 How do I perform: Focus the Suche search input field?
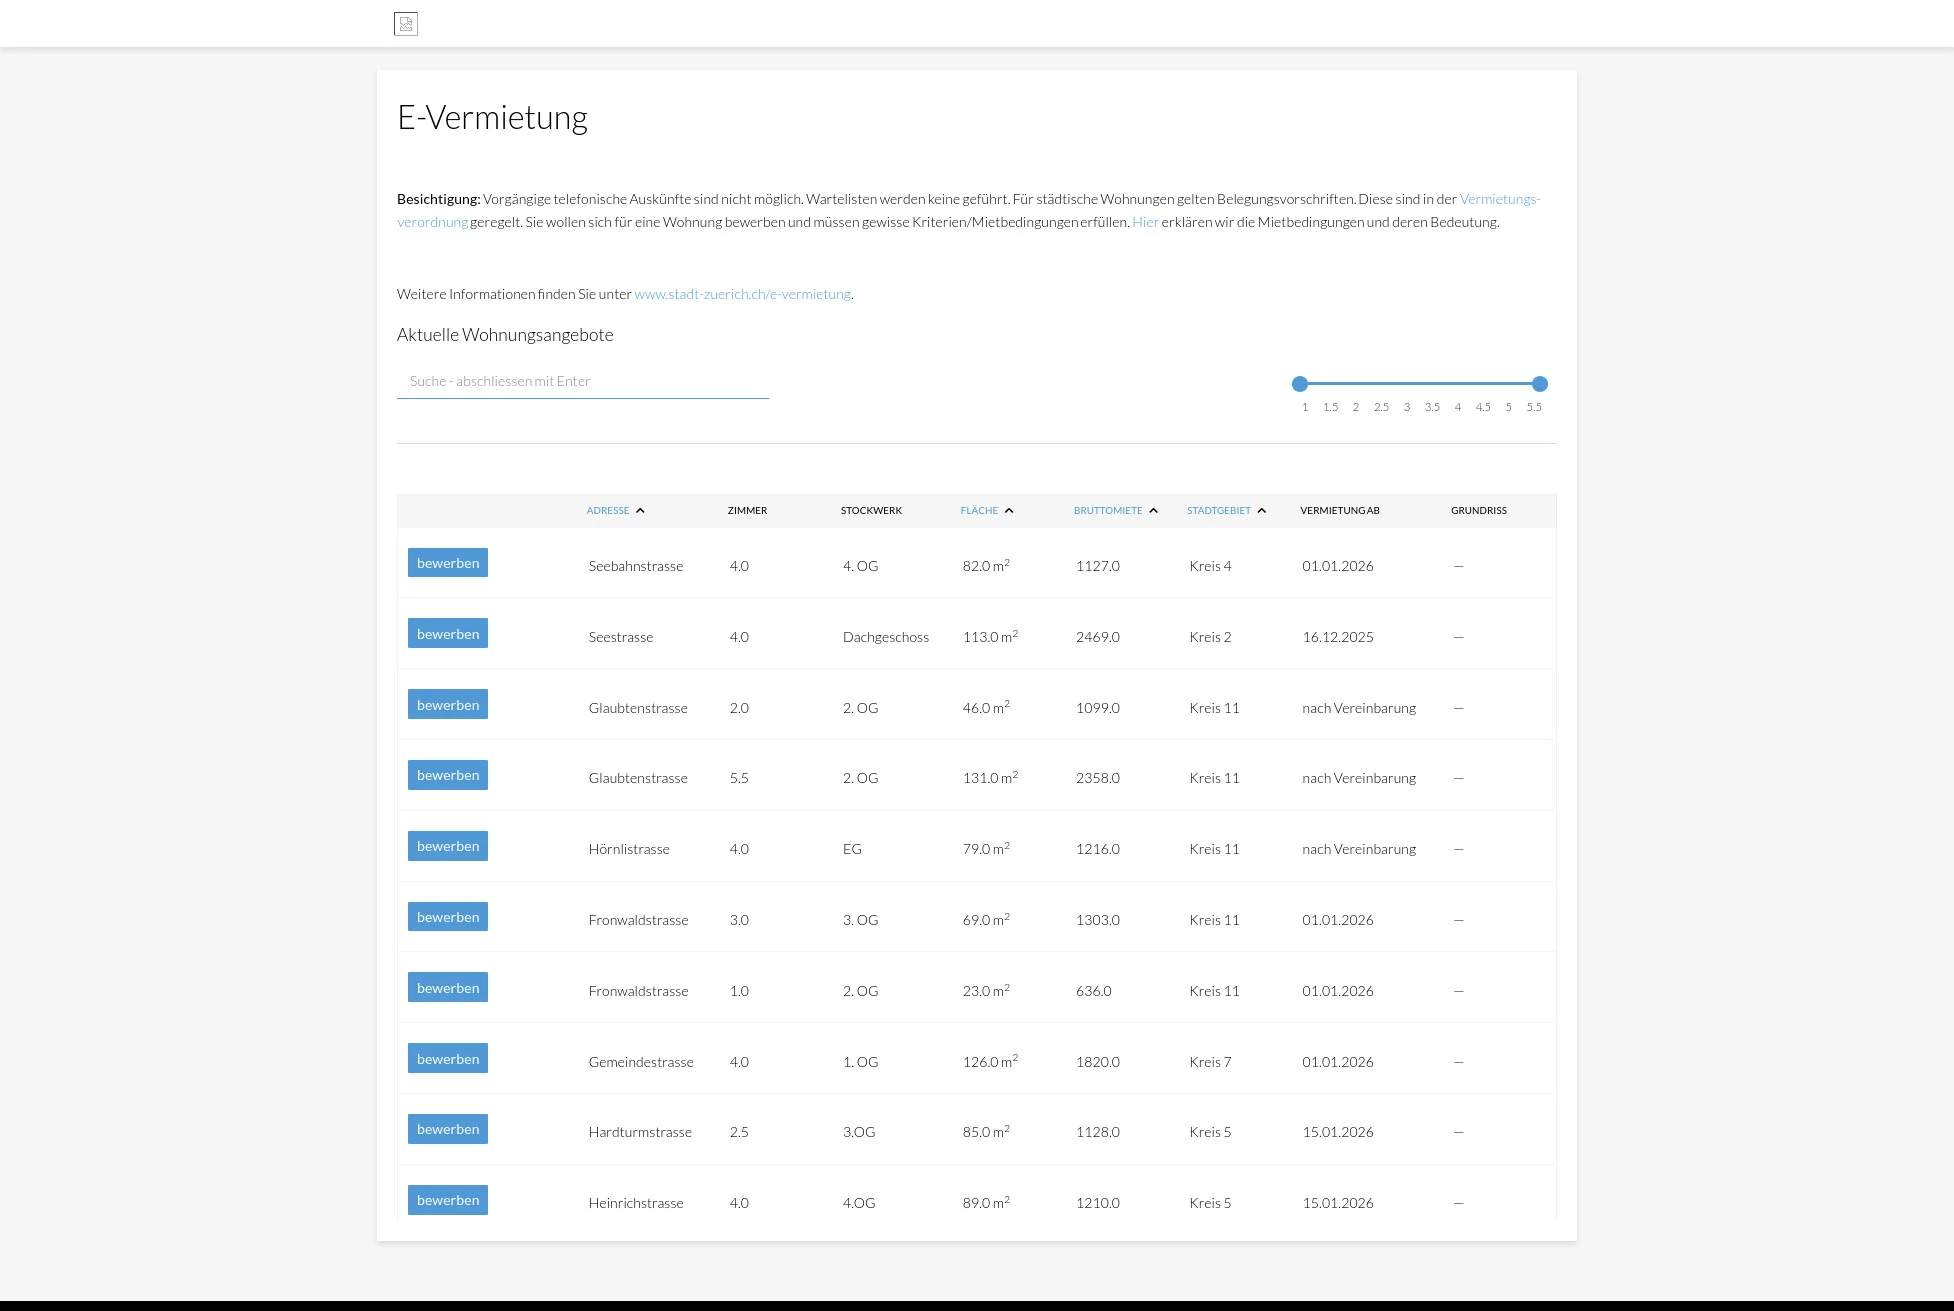tap(582, 381)
